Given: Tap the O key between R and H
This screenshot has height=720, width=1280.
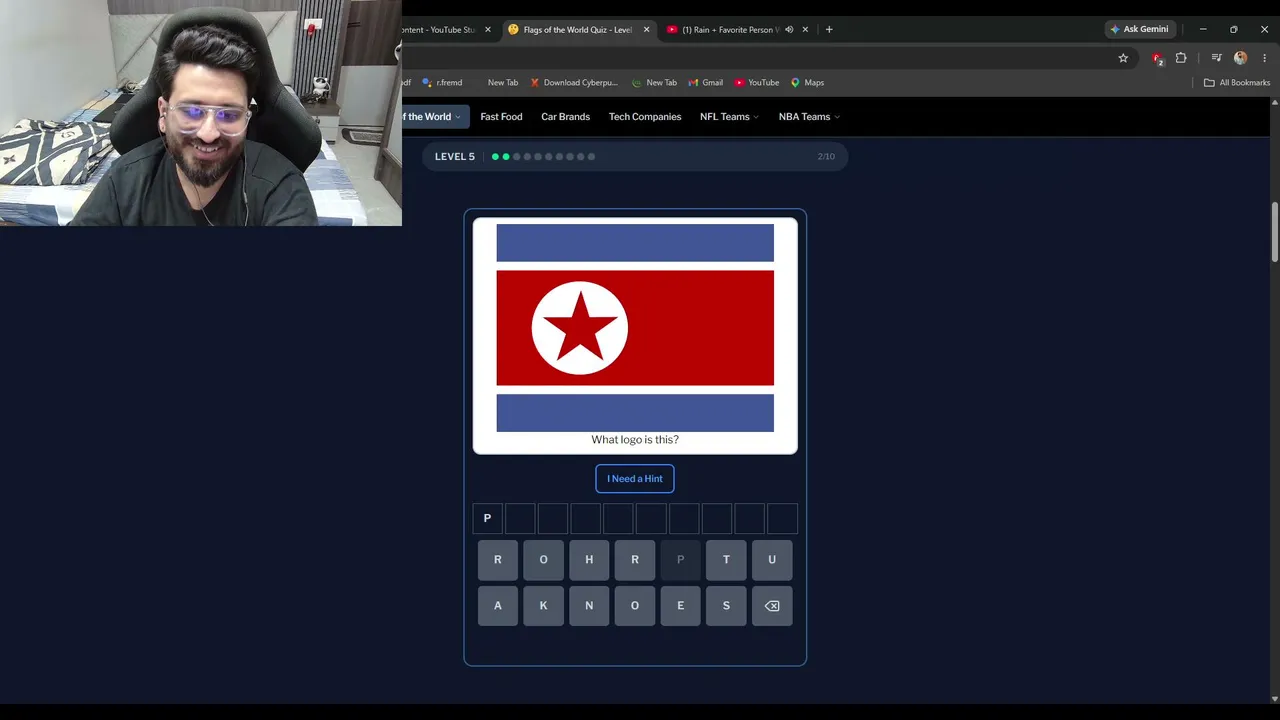Looking at the screenshot, I should (x=543, y=560).
